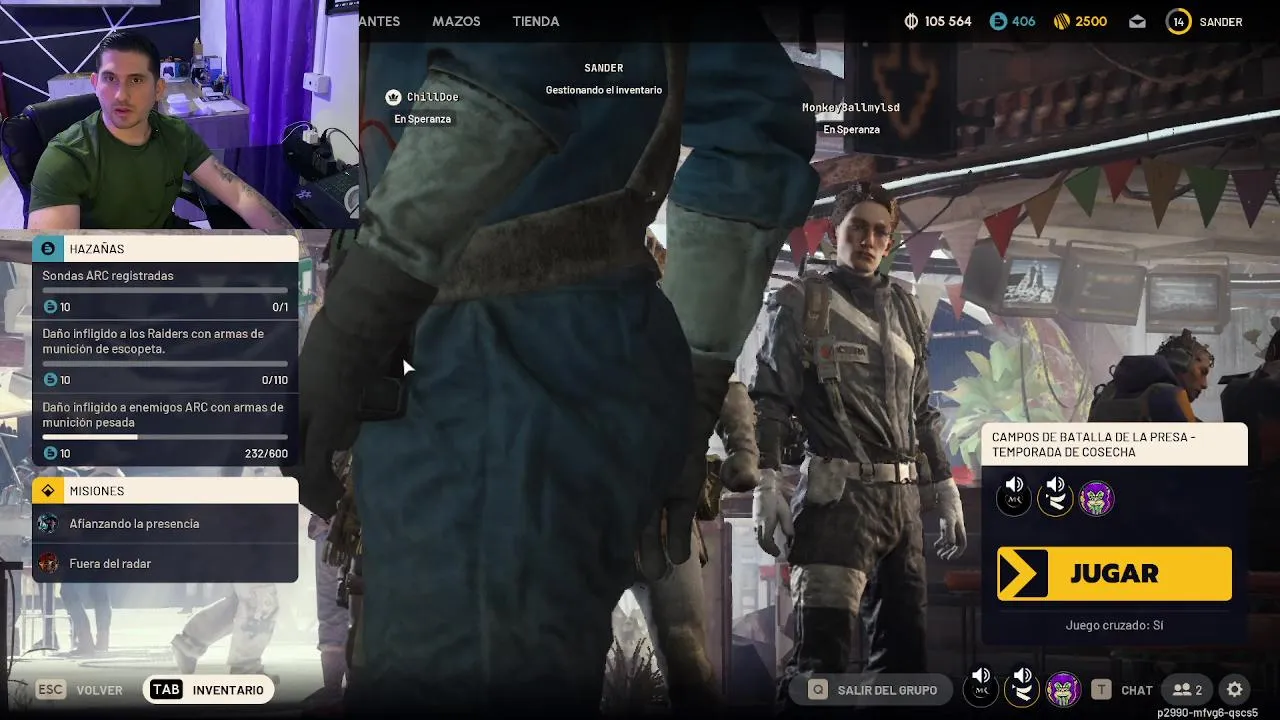Click the icon for 'Afianzando la presencia' mission
1280x720 pixels.
(x=48, y=524)
